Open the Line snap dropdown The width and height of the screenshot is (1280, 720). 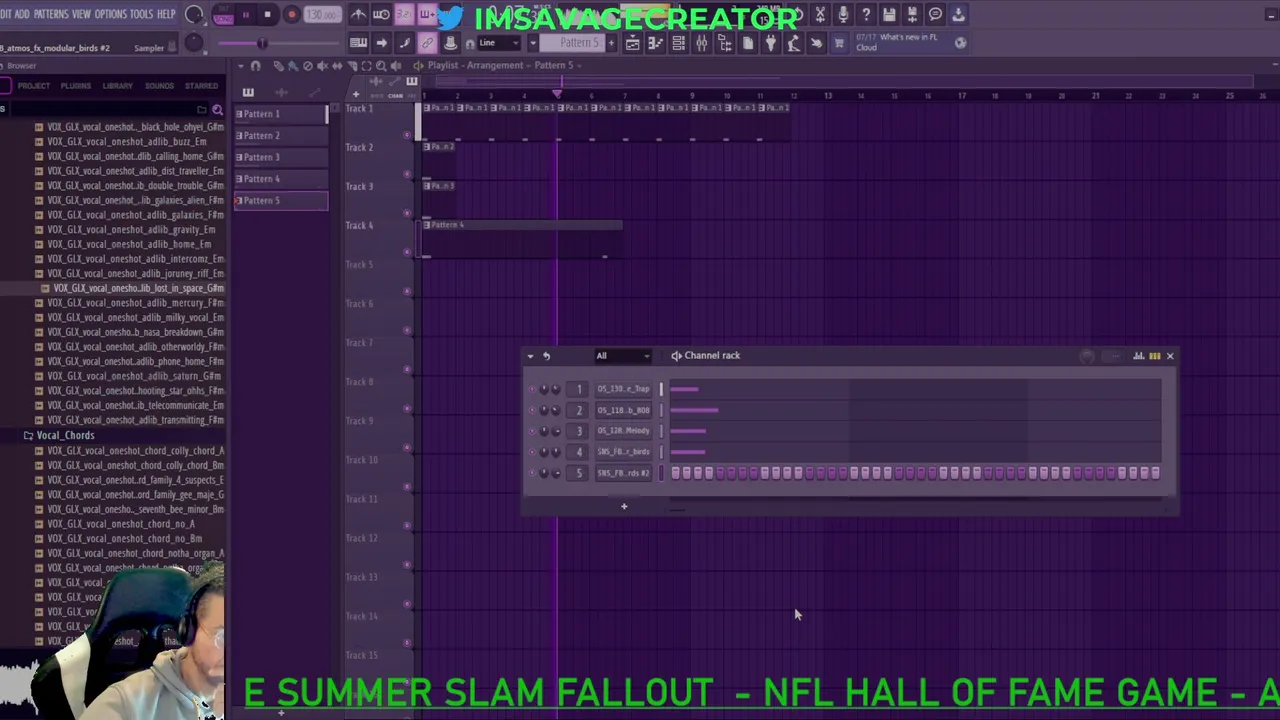[497, 43]
